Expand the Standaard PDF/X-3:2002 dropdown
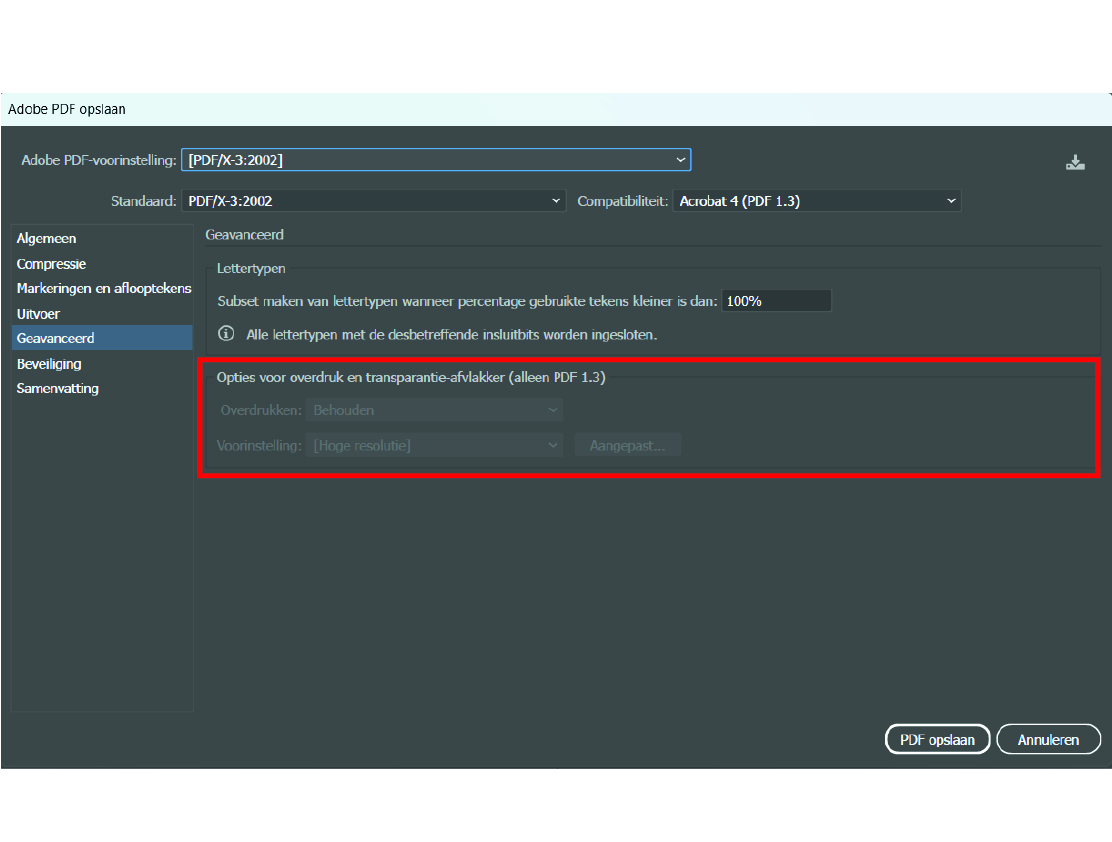Image resolution: width=1112 pixels, height=842 pixels. (373, 201)
